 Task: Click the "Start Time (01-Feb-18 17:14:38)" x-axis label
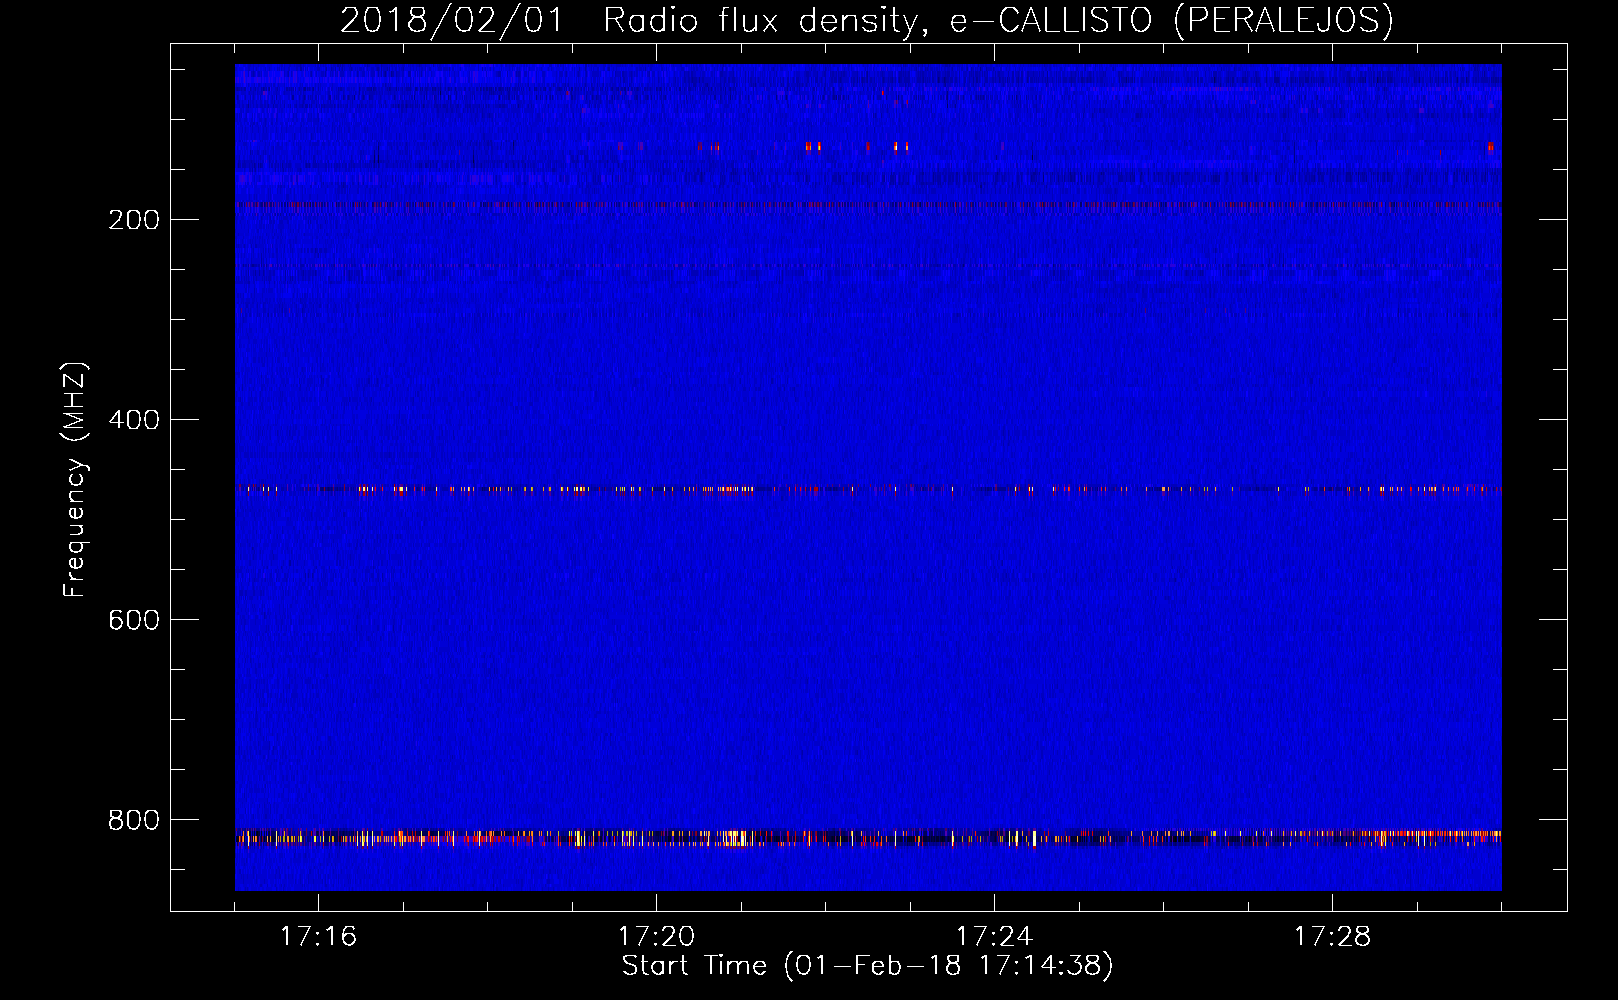(x=867, y=966)
